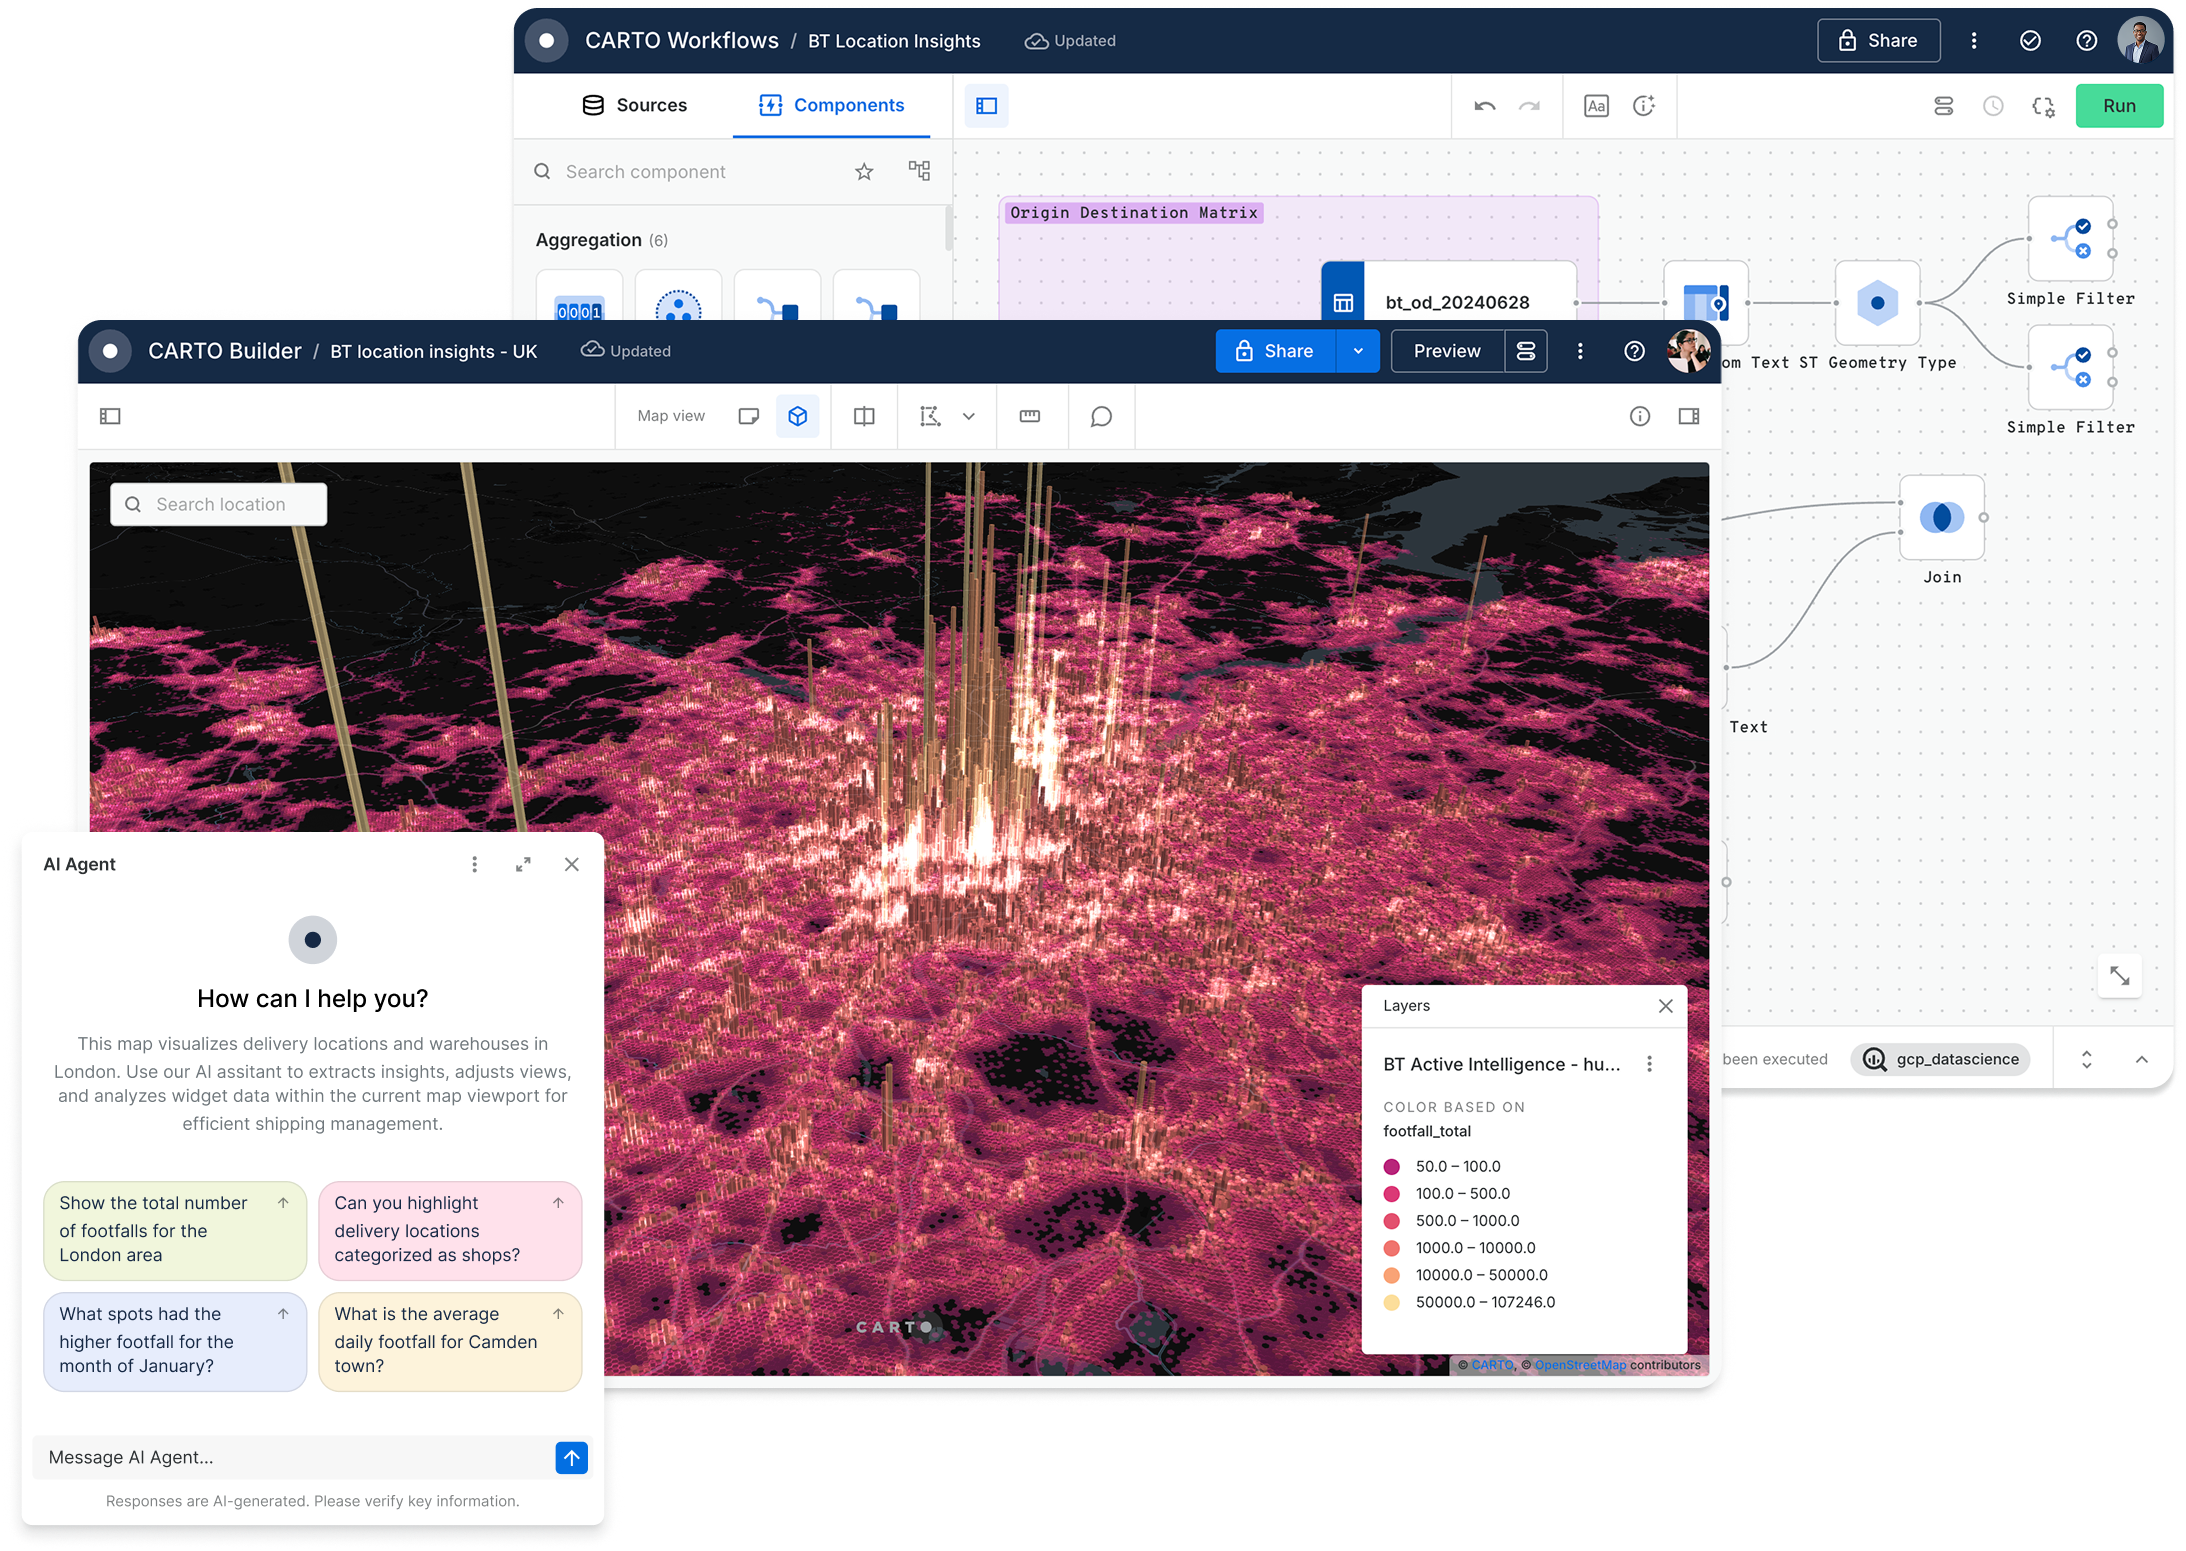Expand the Workflows results panel chevron

point(2141,1060)
